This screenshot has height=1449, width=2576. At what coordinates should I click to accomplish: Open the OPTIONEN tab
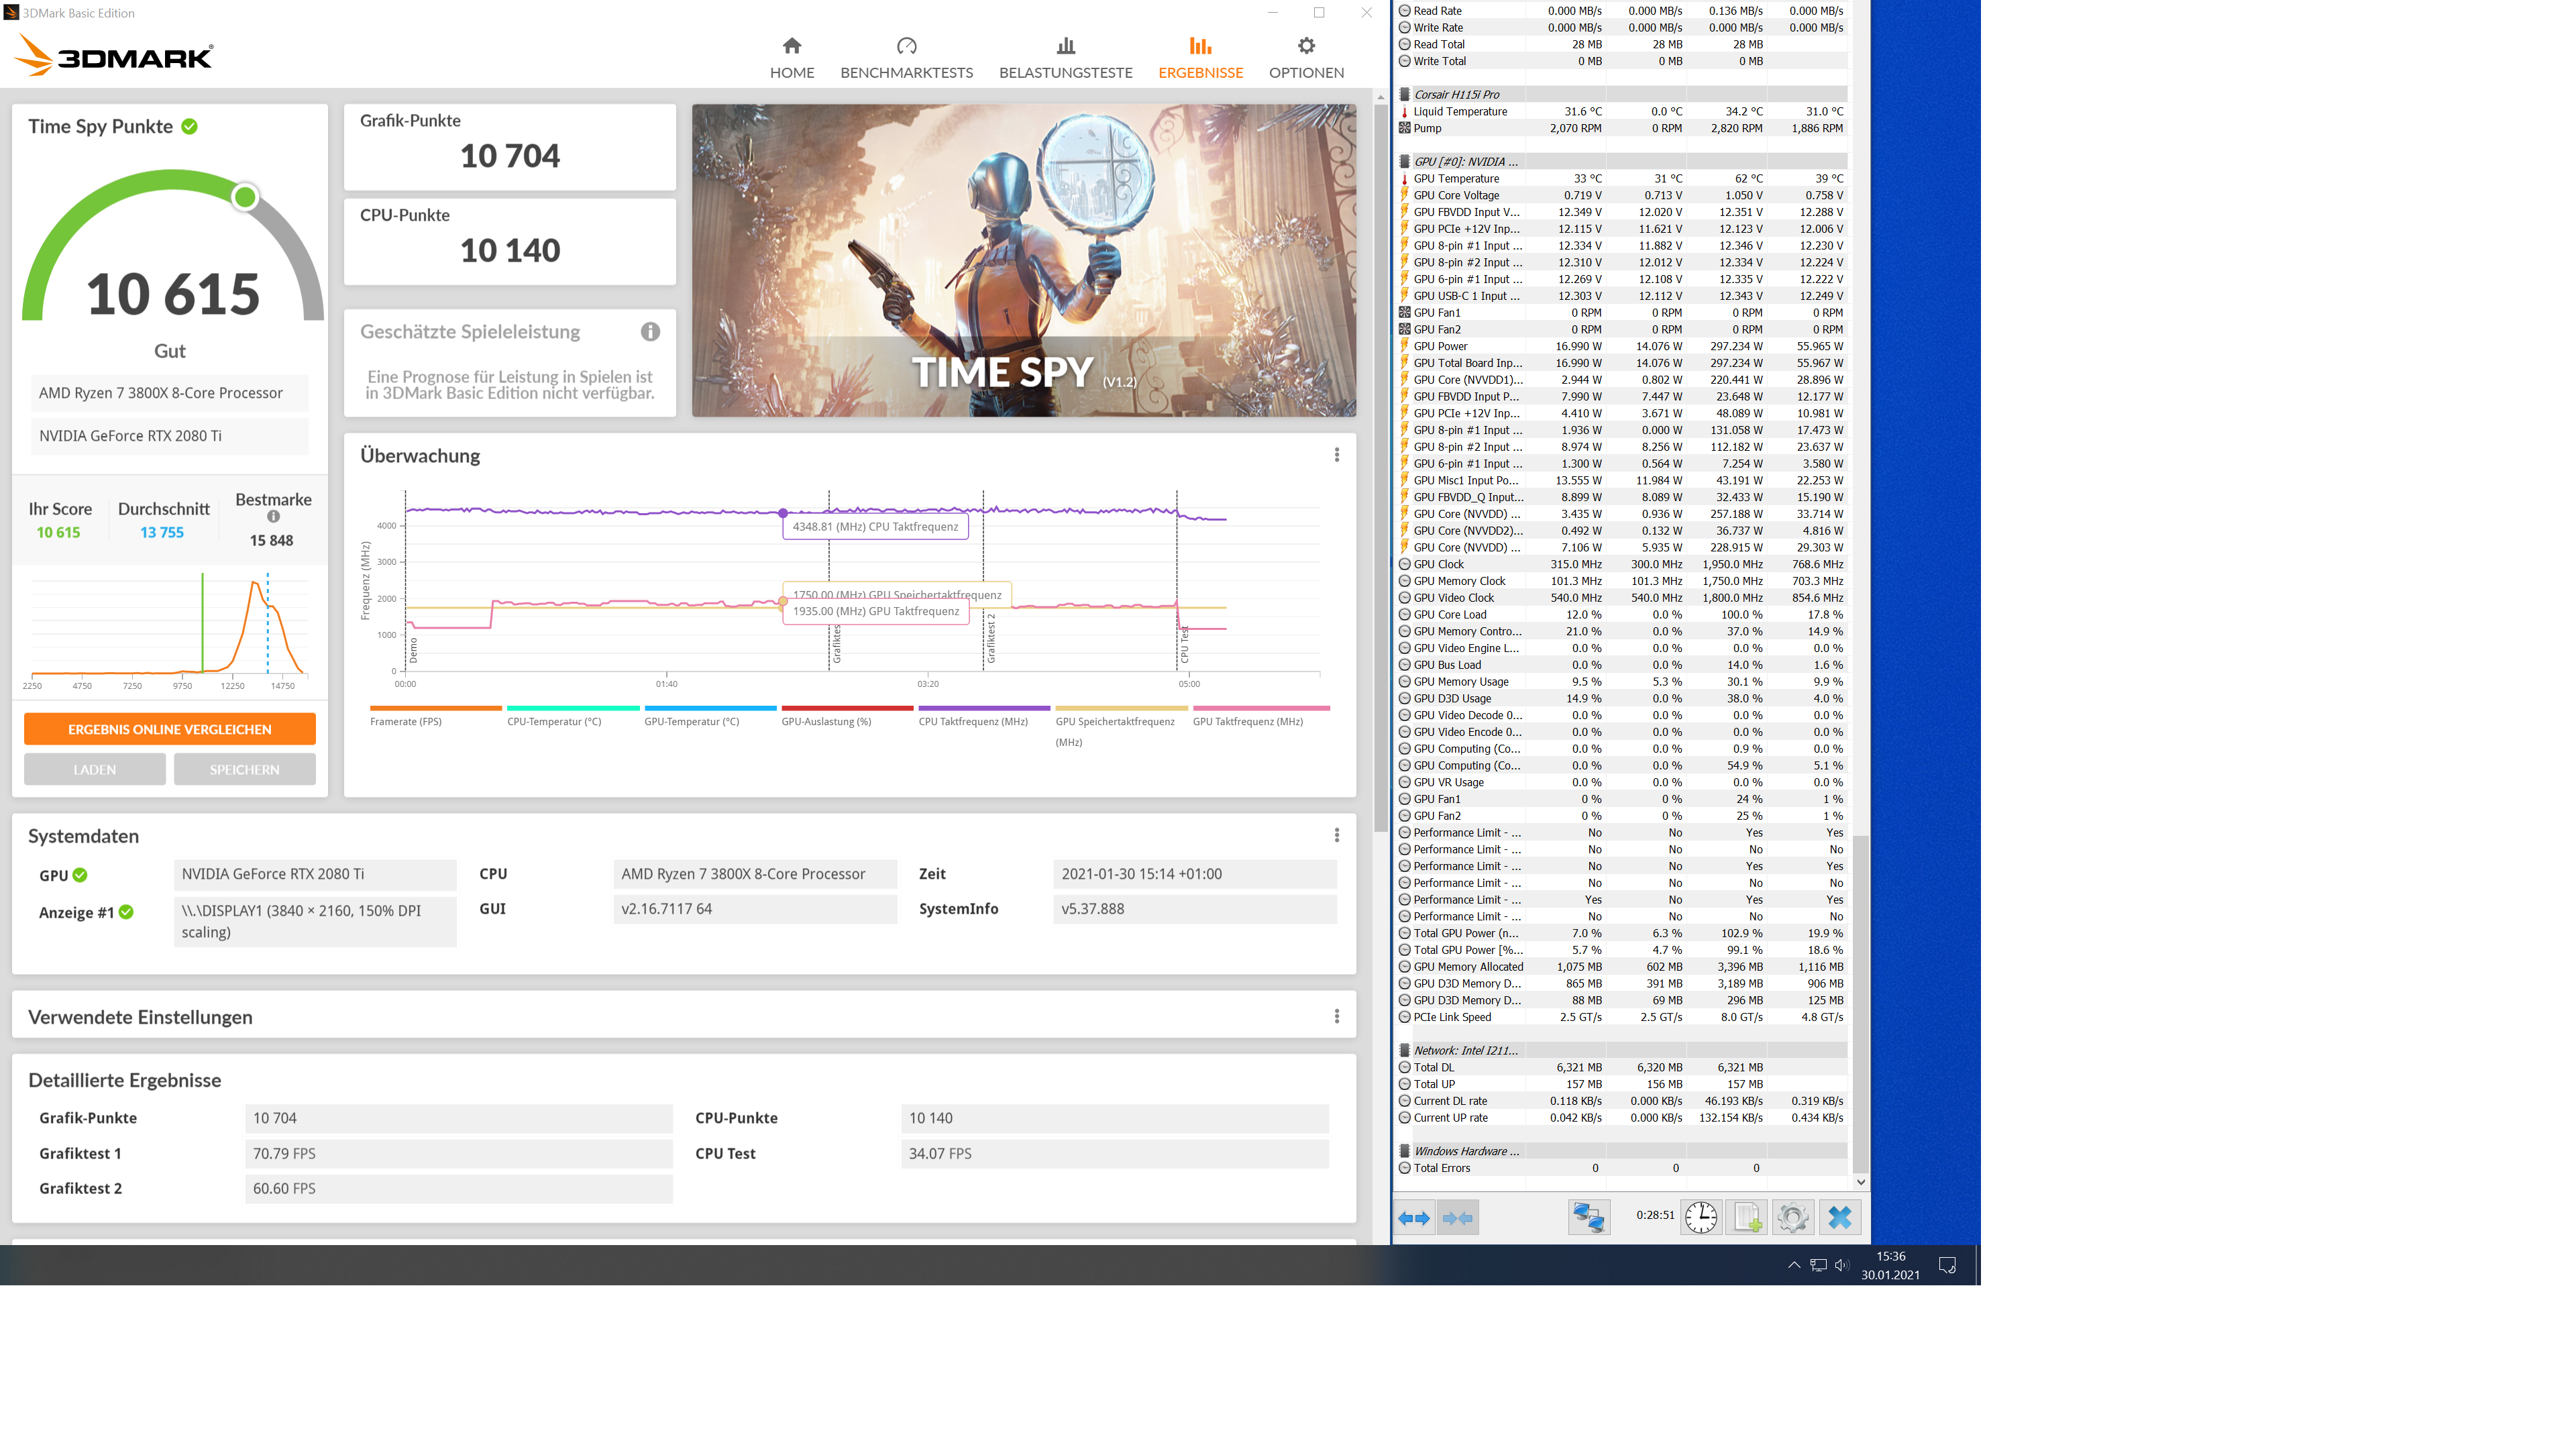1307,58
